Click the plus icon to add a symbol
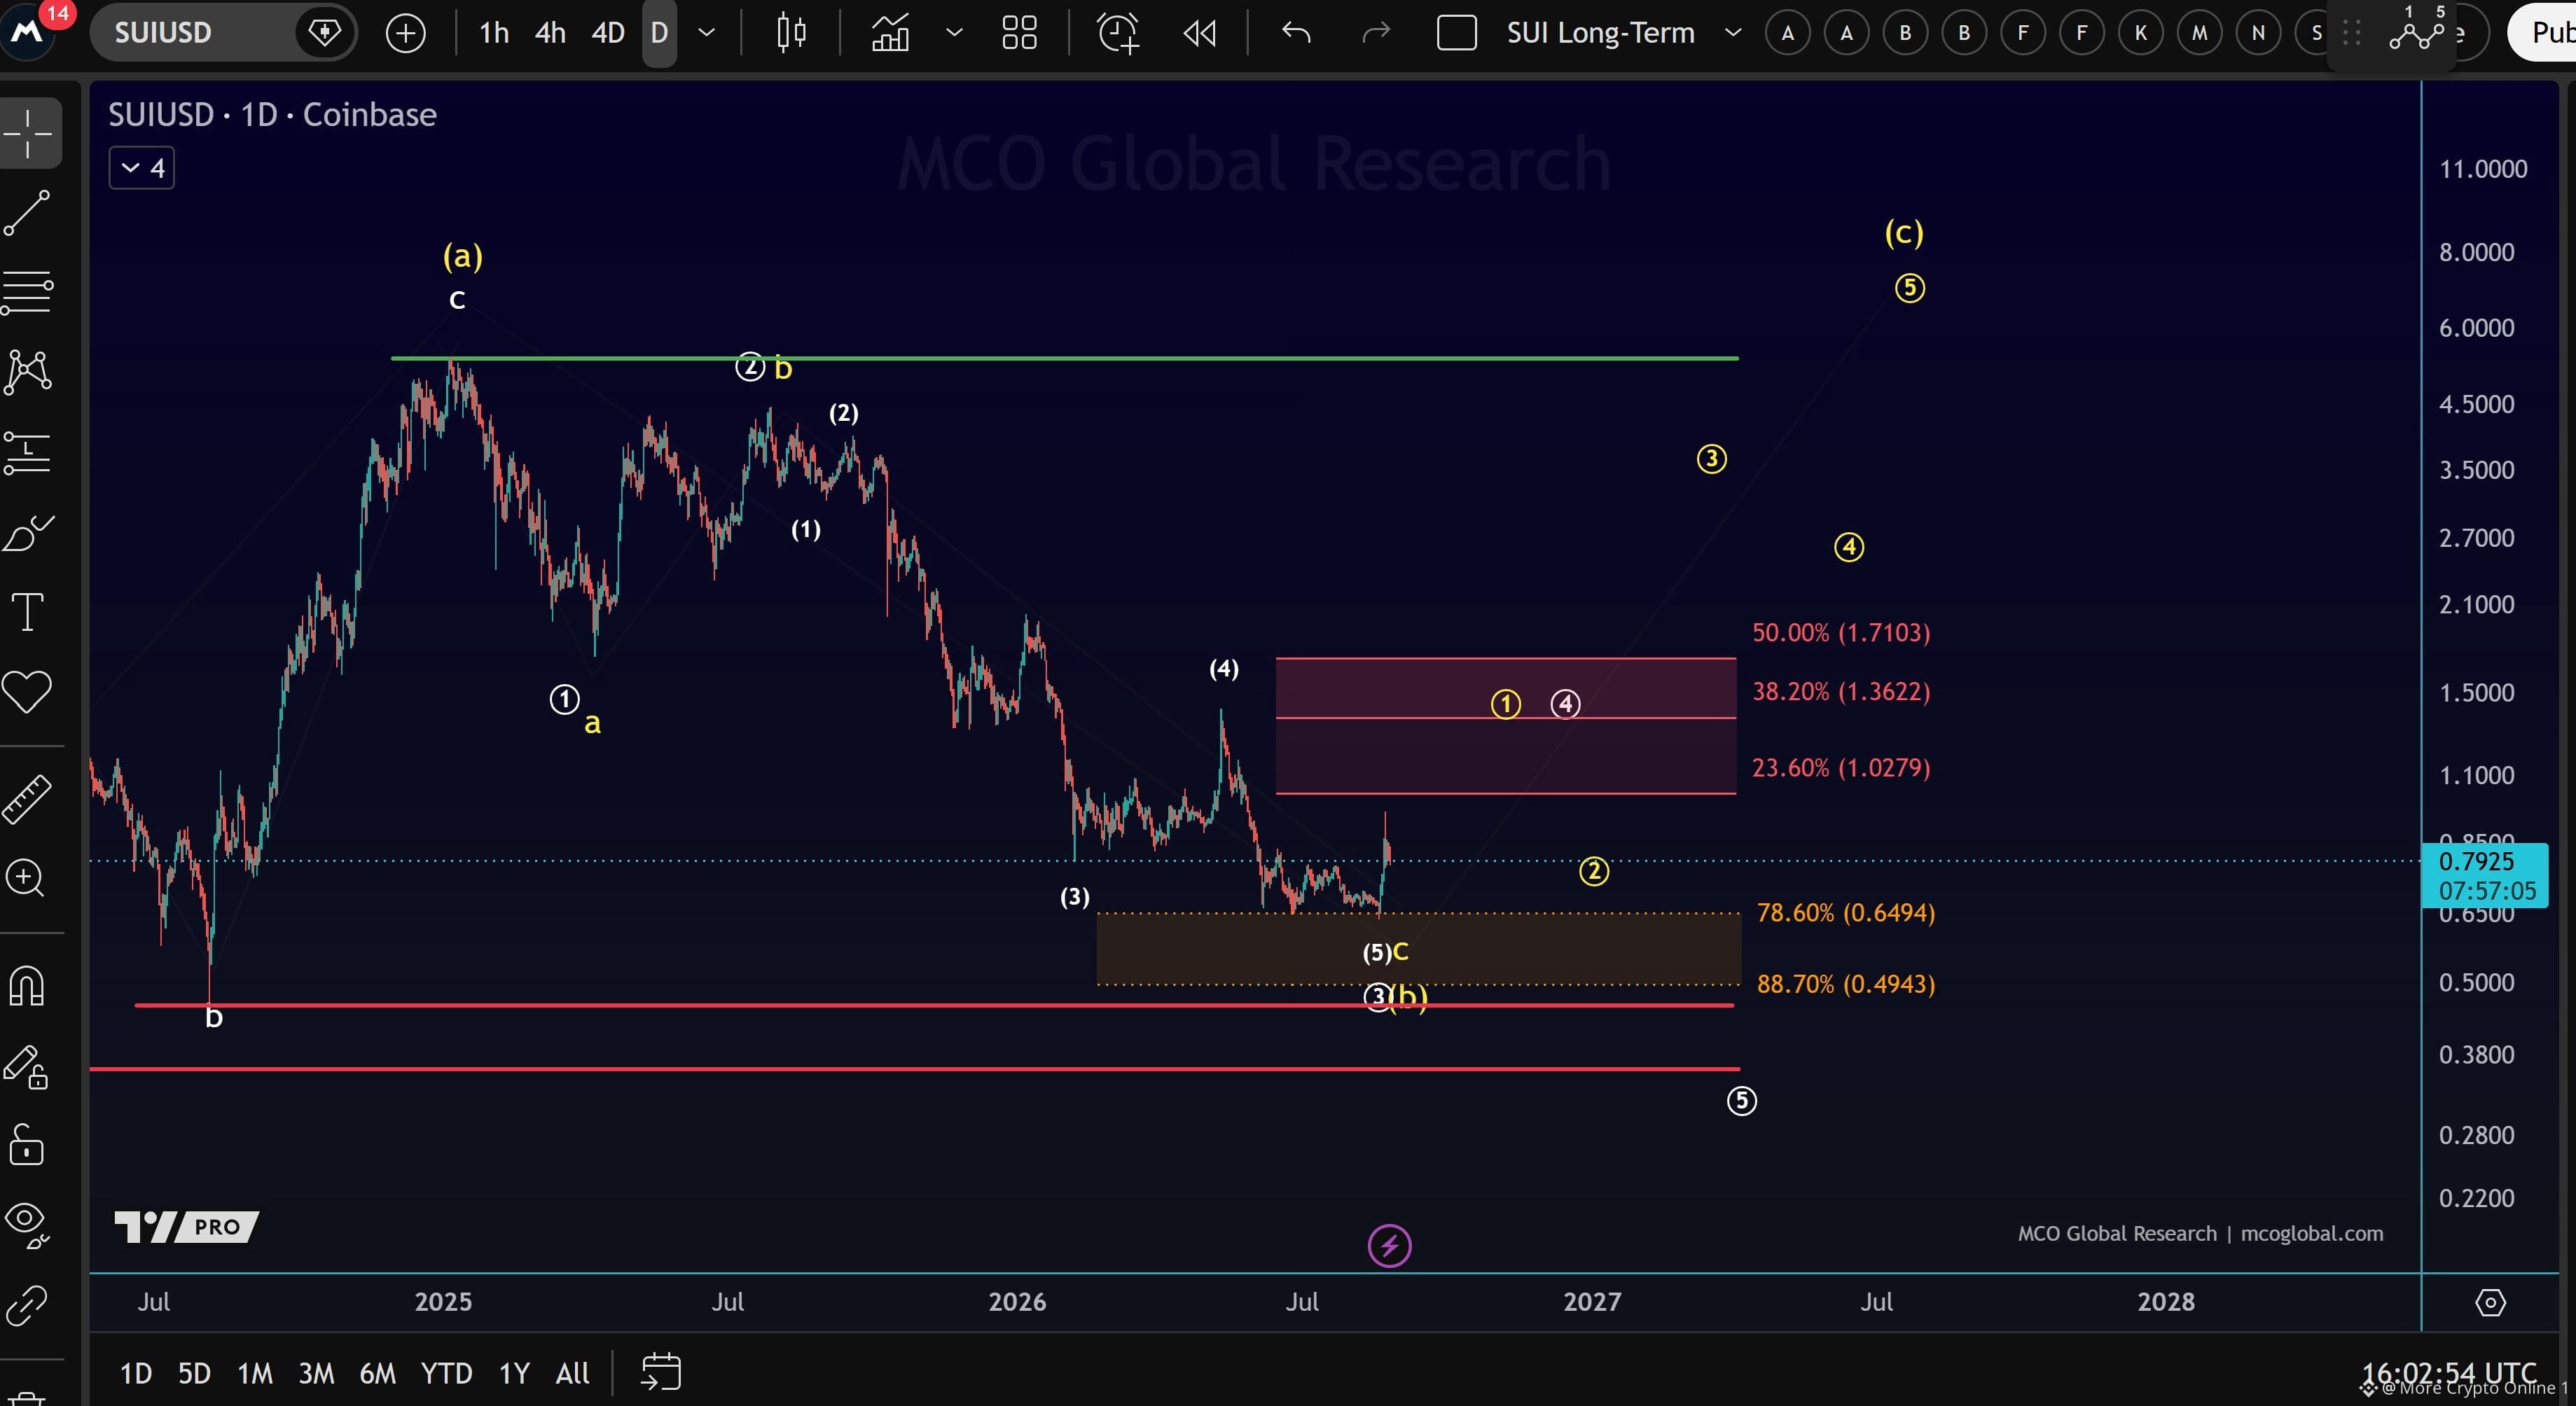Screen dimensions: 2576x1406 point(405,33)
